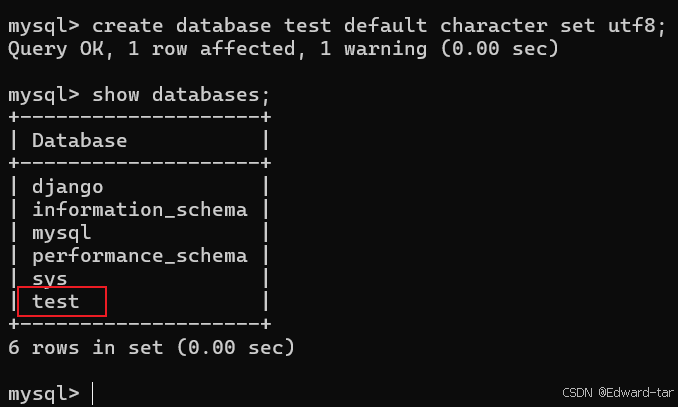
Task: Click the "show databases;" command text
Action: click(181, 95)
